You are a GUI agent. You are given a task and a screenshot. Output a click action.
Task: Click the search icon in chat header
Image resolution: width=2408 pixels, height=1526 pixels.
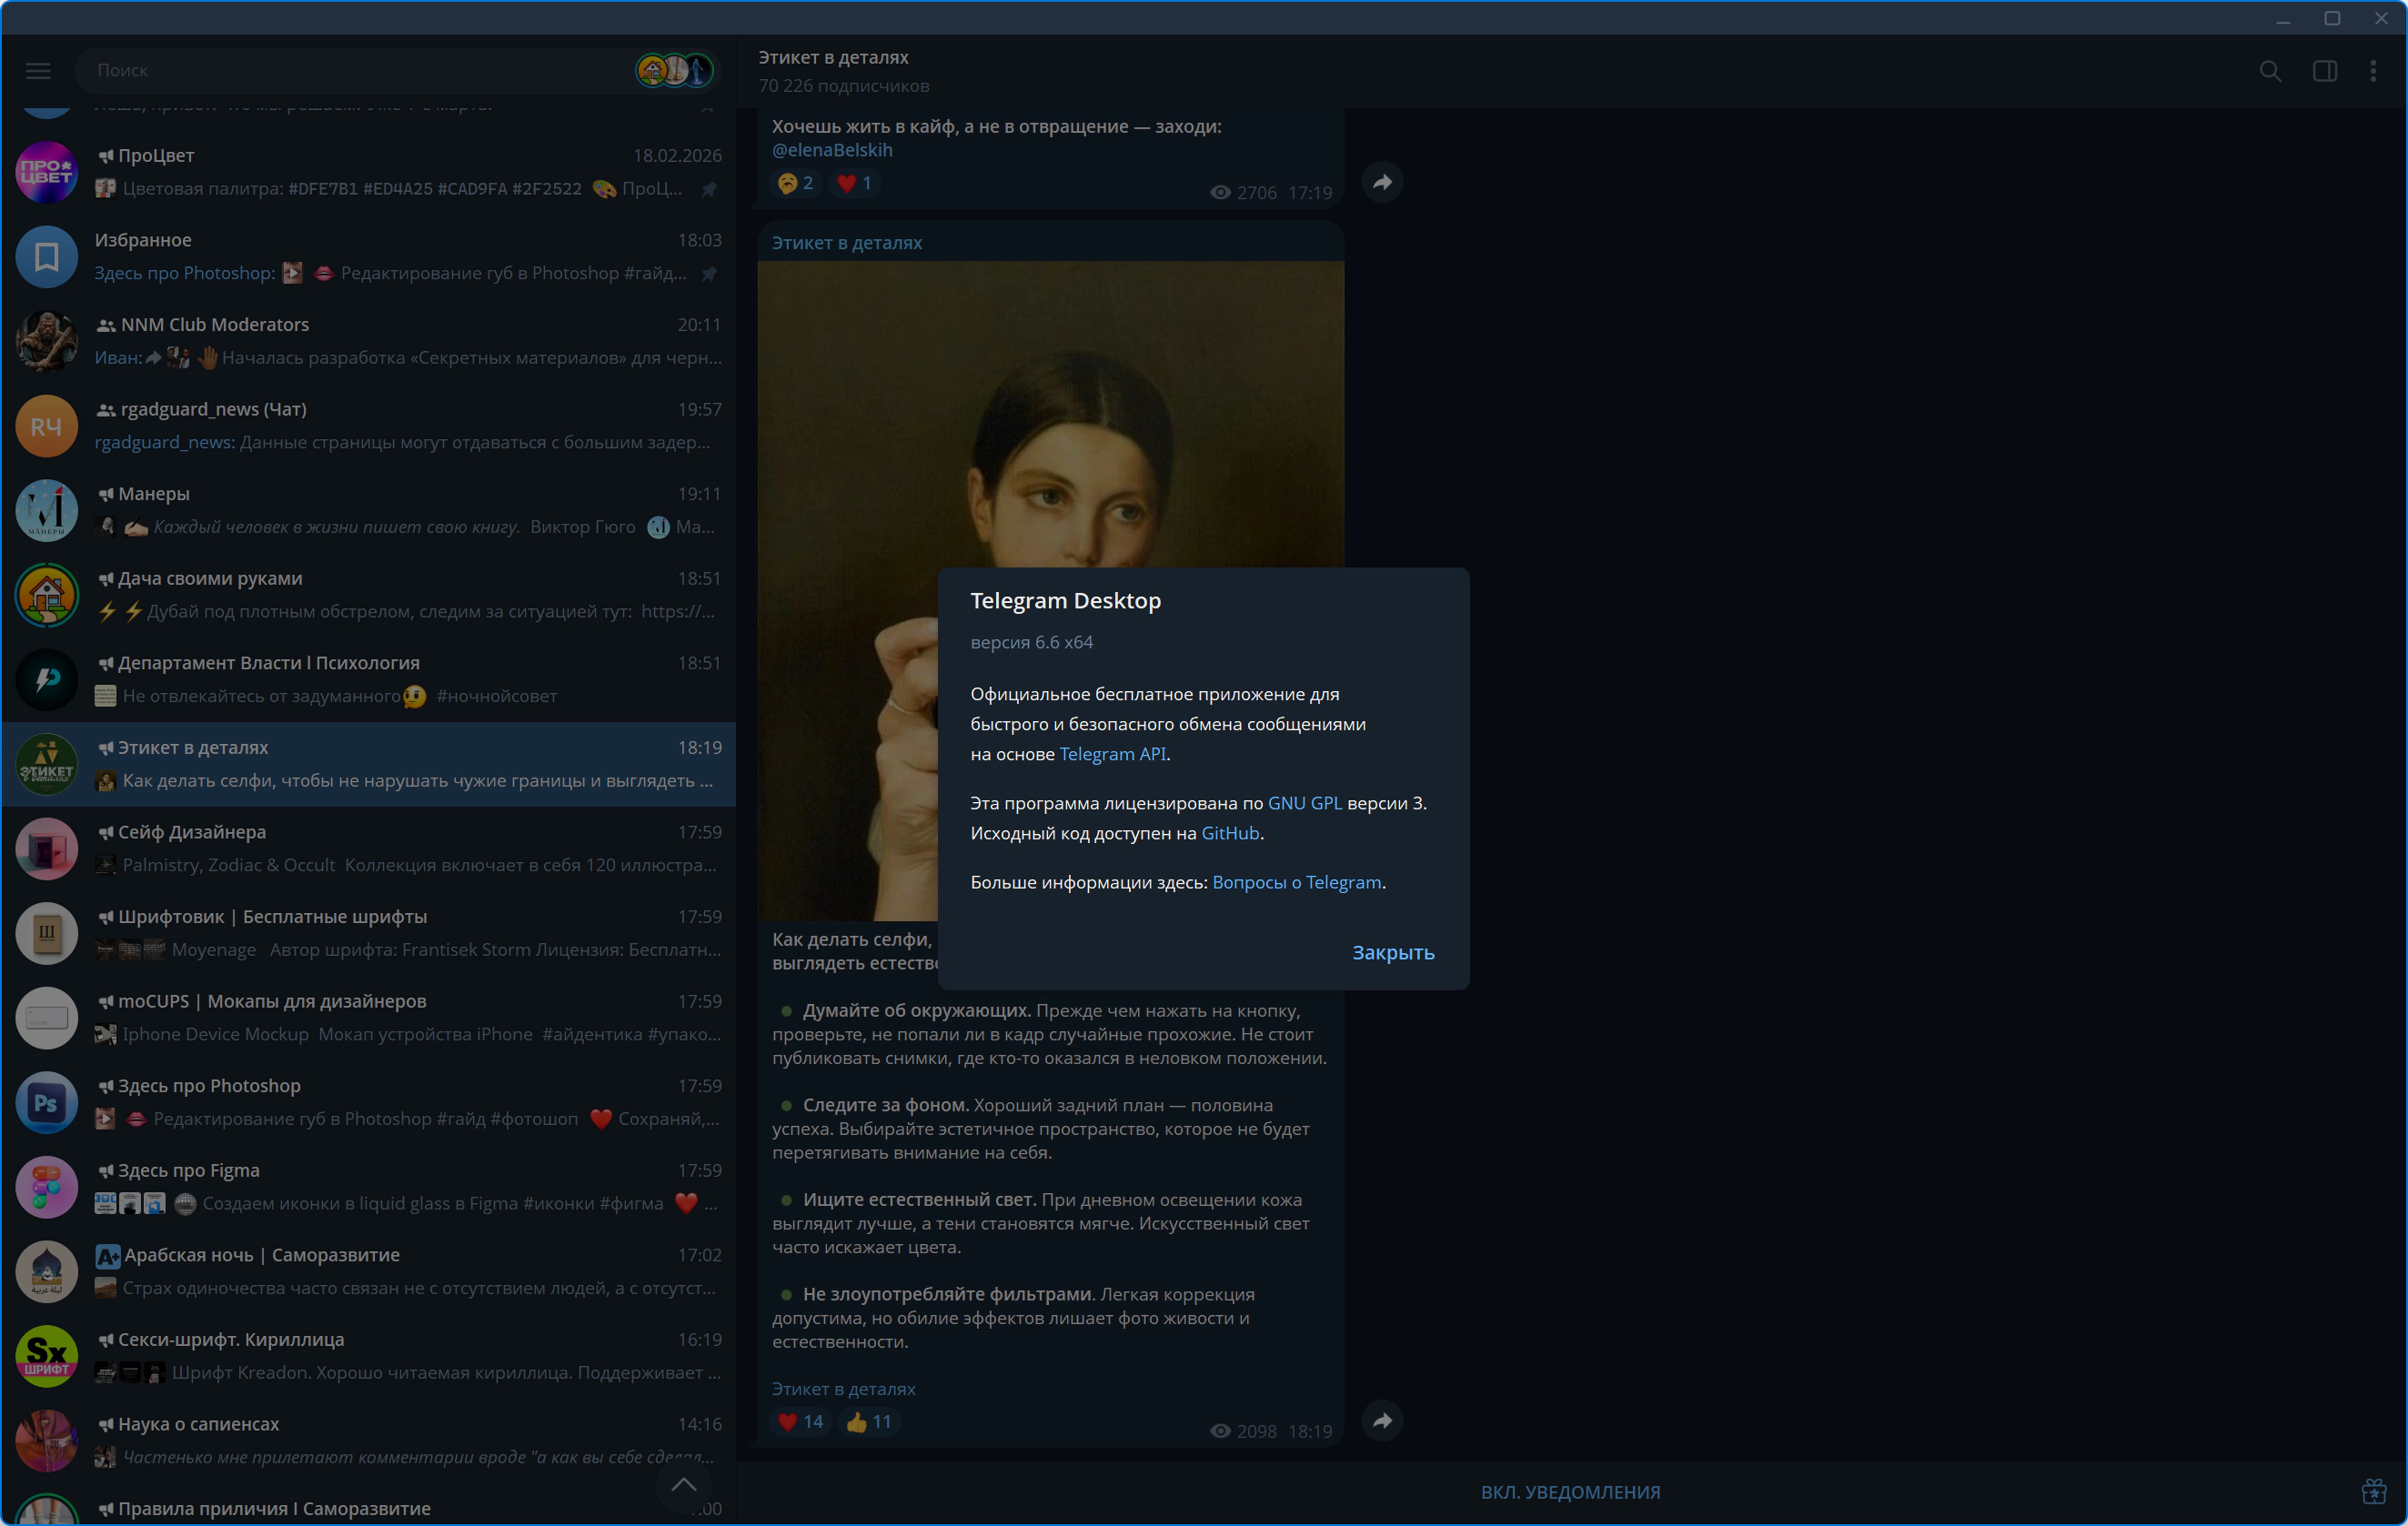click(2270, 71)
